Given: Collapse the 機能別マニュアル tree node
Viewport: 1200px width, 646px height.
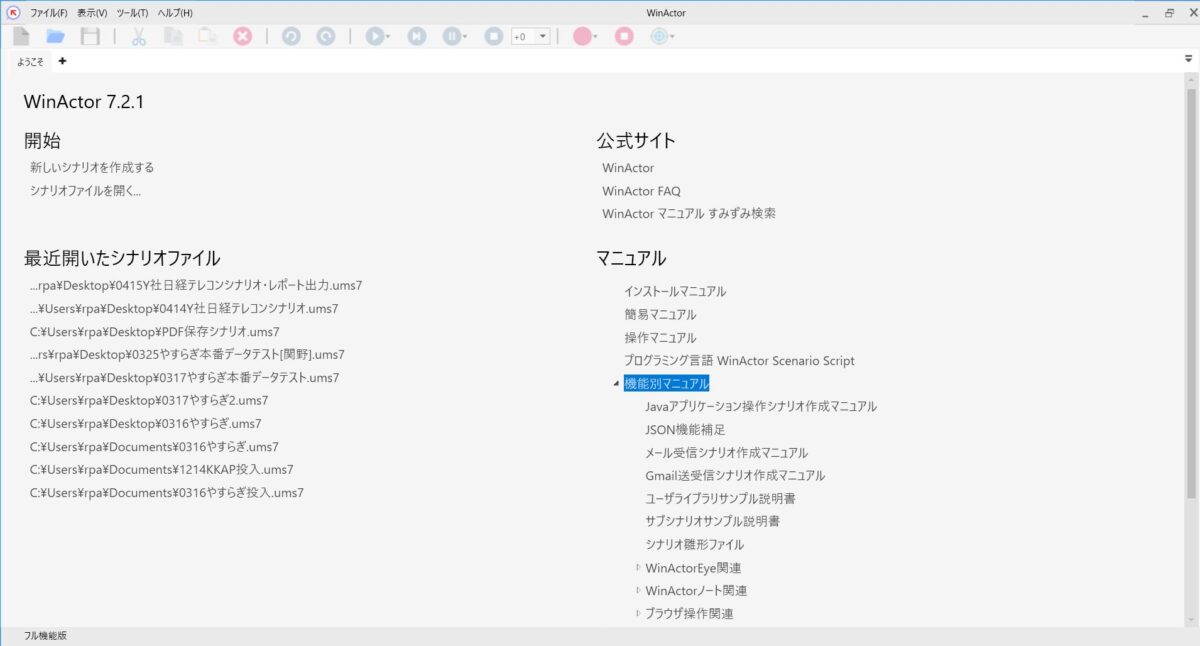Looking at the screenshot, I should click(x=616, y=384).
